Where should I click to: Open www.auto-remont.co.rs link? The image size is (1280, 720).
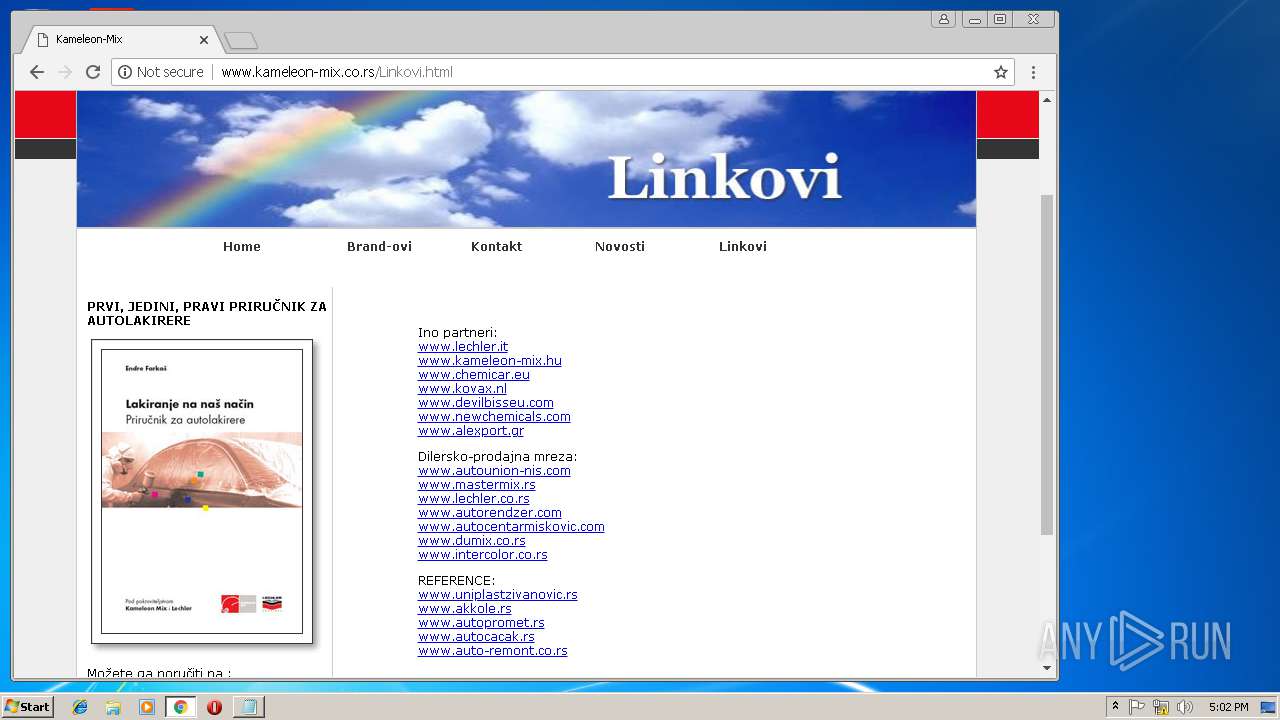[493, 651]
